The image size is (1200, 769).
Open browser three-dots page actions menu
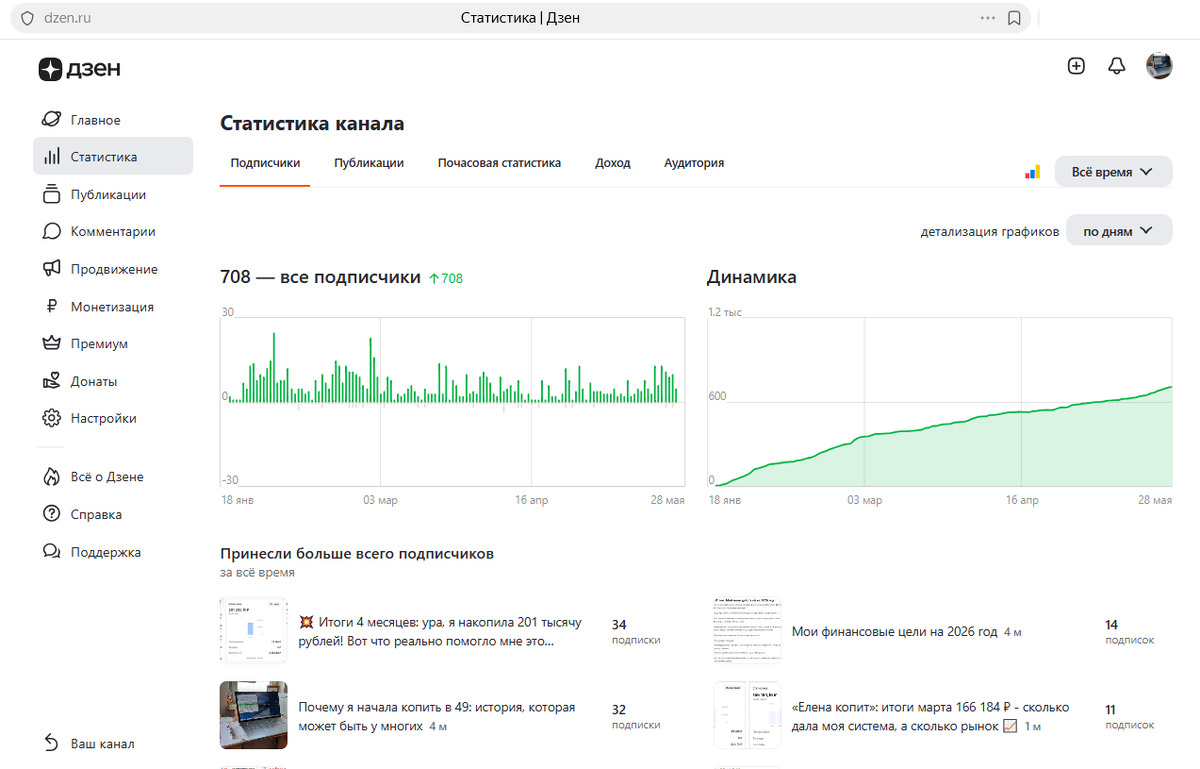(x=988, y=18)
